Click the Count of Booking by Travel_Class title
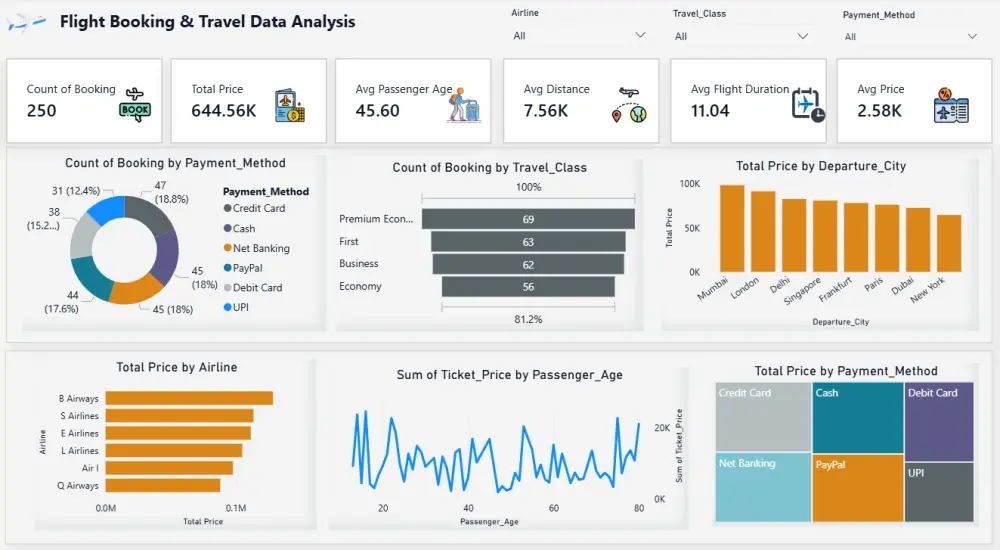The width and height of the screenshot is (1000, 550). click(489, 167)
